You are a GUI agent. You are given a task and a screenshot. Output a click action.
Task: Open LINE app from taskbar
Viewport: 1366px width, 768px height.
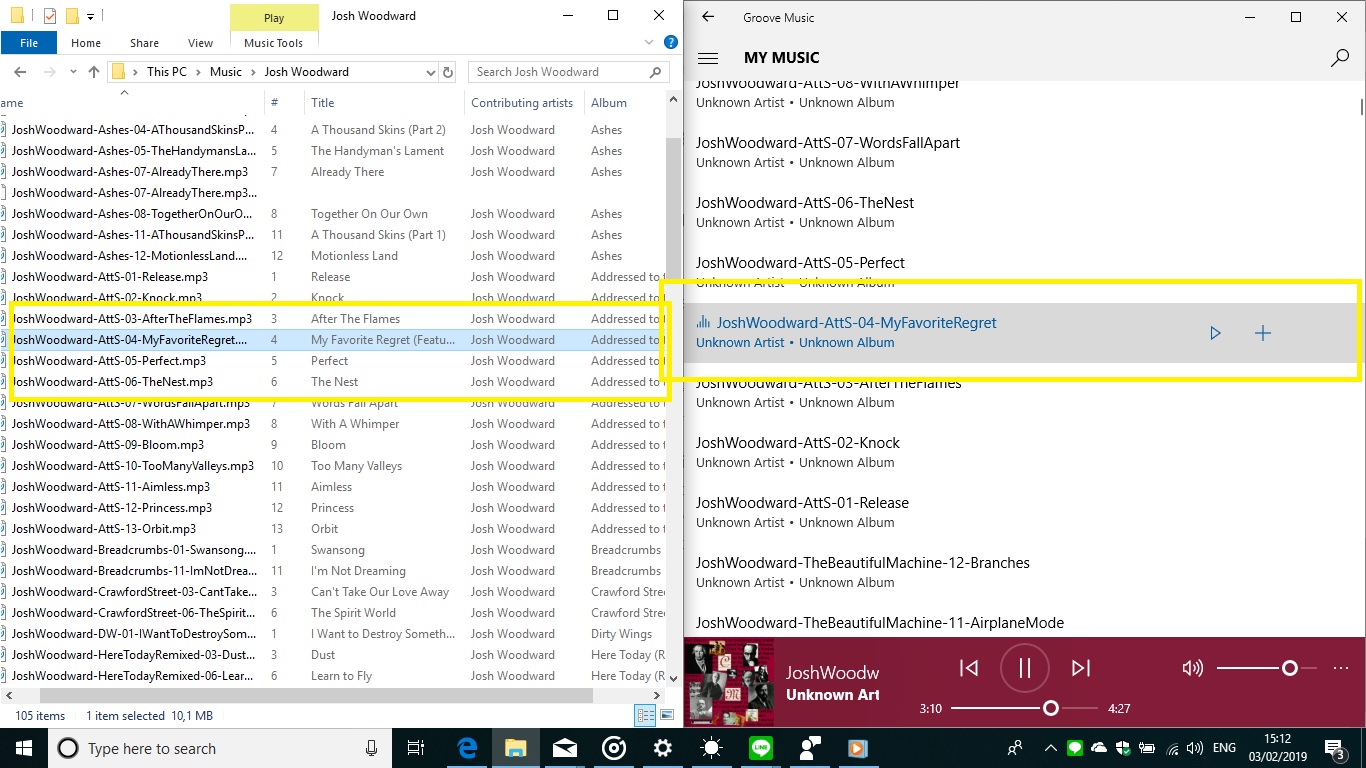(x=760, y=748)
